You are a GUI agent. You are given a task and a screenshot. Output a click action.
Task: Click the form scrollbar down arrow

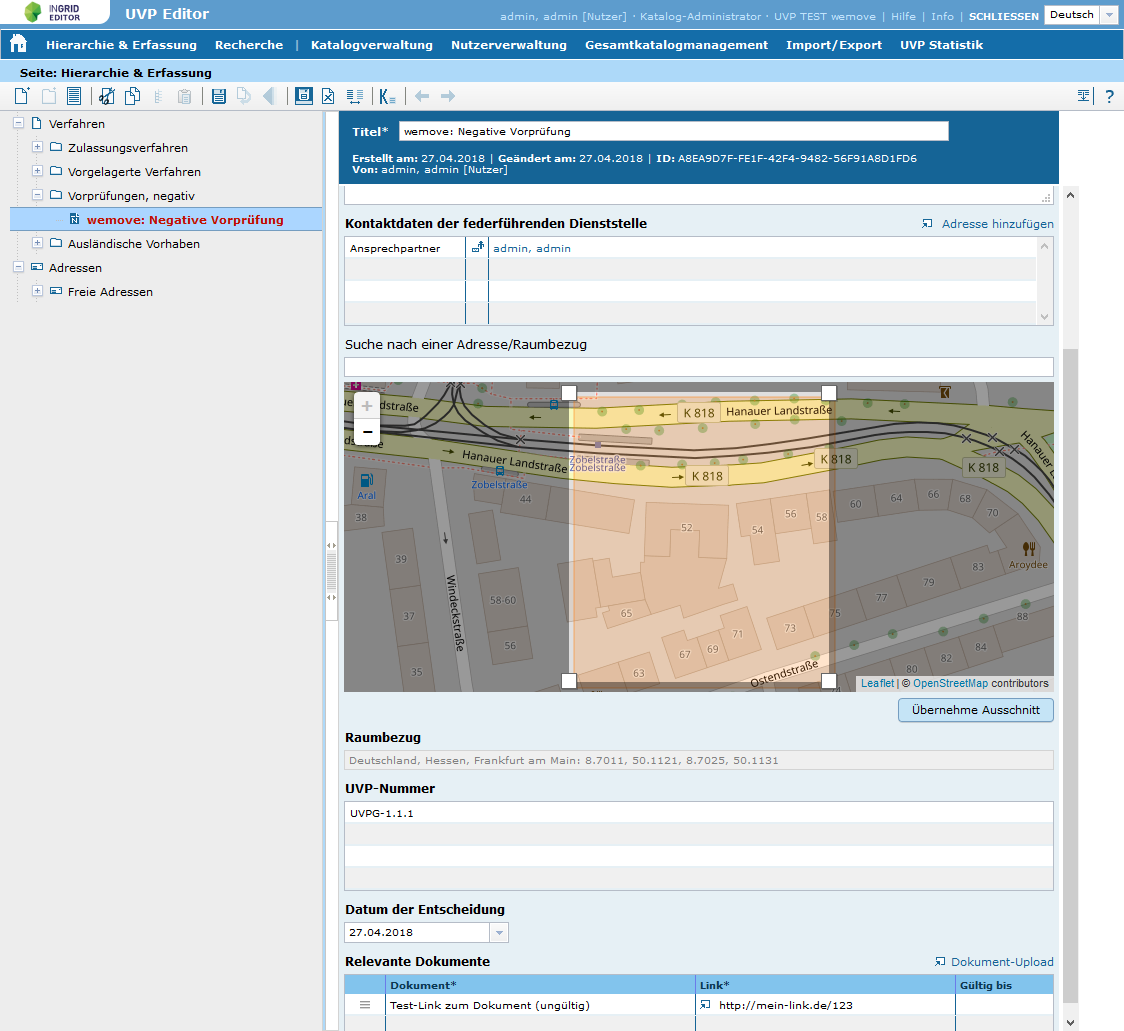pyautogui.click(x=1070, y=1022)
